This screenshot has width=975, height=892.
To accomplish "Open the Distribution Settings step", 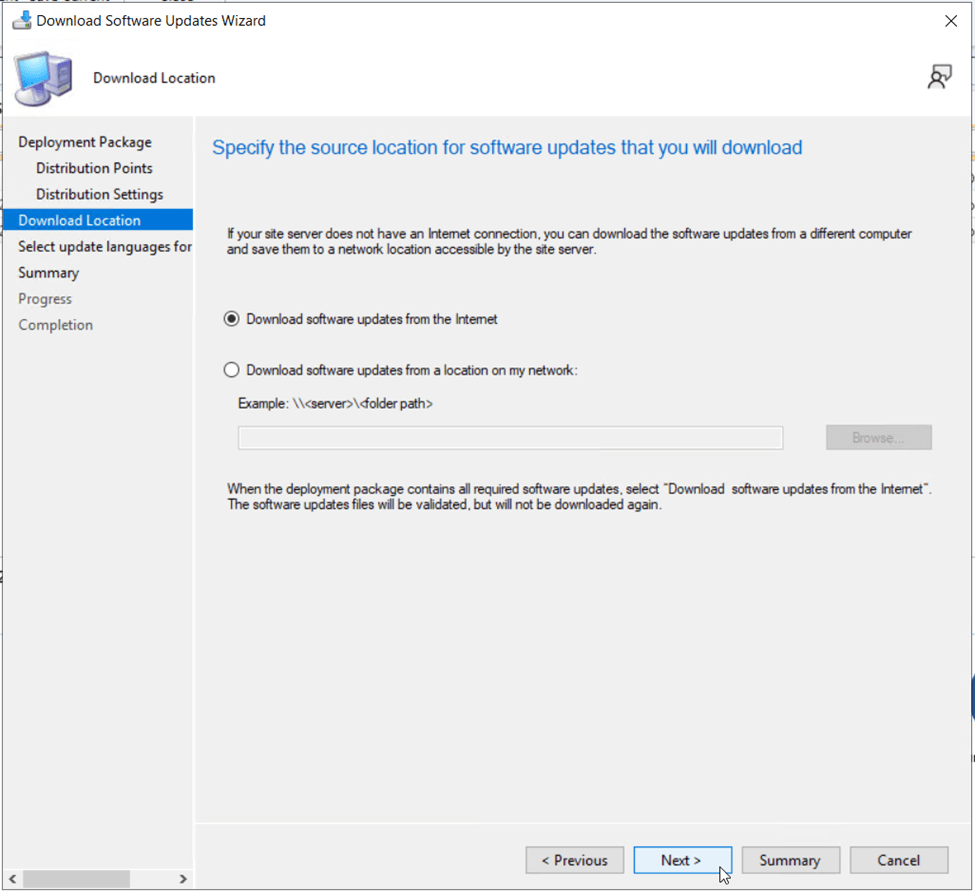I will point(99,194).
